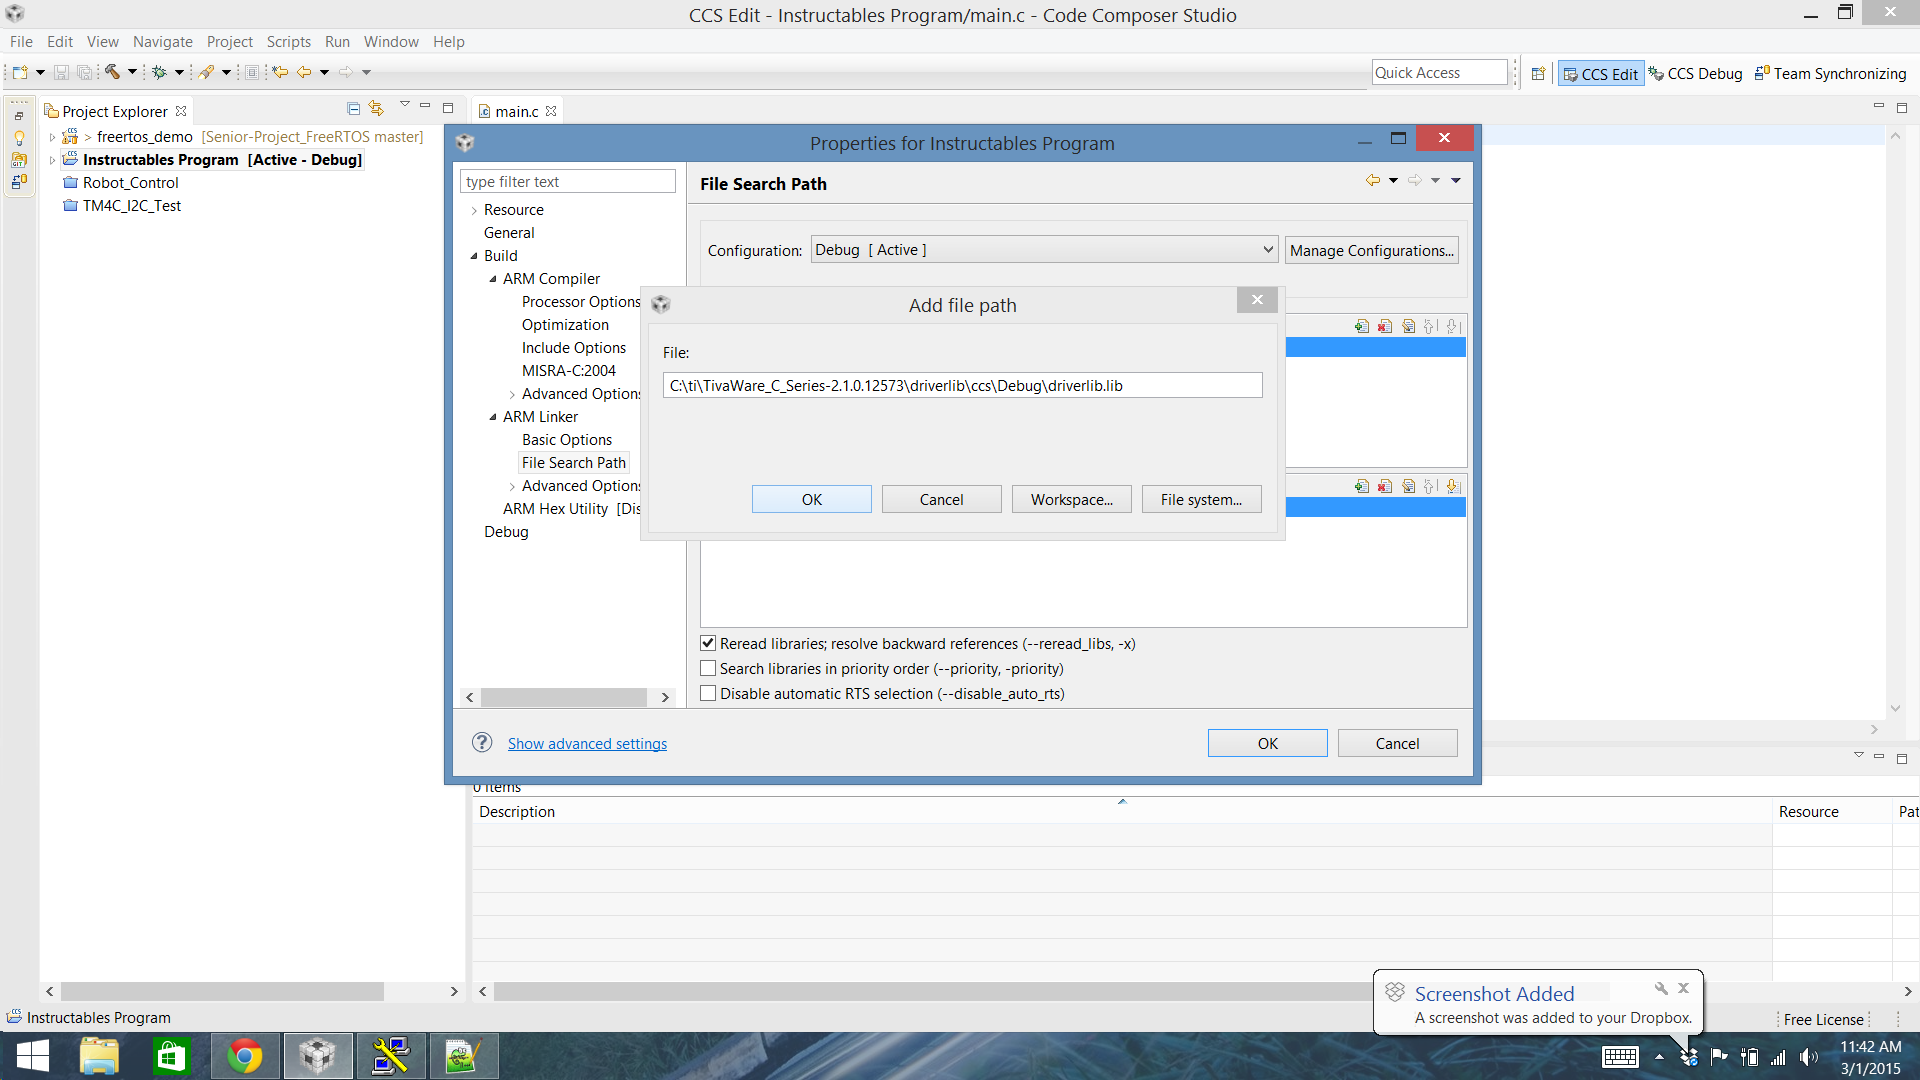
Task: Click the Edit icon above the upper list
Action: (x=1408, y=326)
